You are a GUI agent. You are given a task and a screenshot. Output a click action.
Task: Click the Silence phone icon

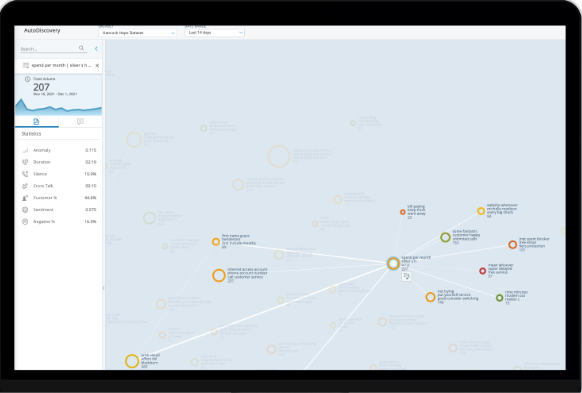click(25, 174)
